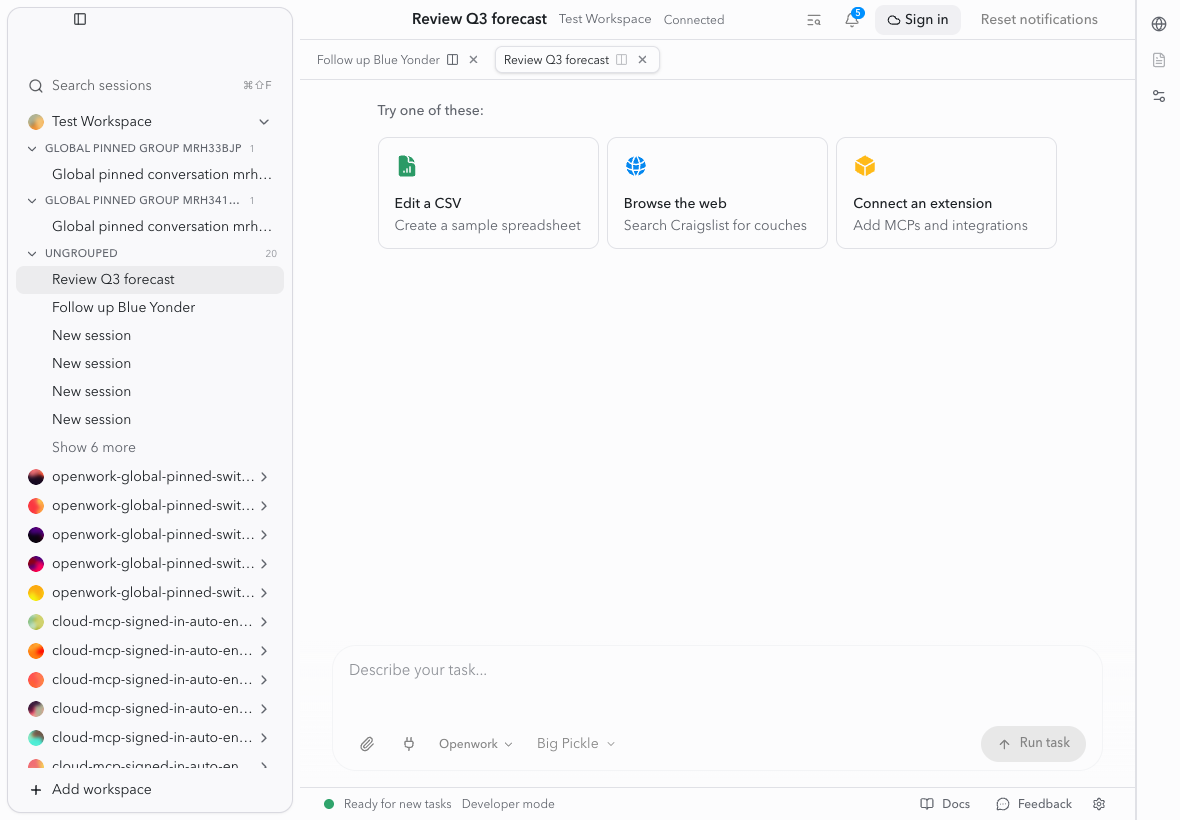Click the cloud icon in Sign in button
1180x820 pixels.
(894, 20)
